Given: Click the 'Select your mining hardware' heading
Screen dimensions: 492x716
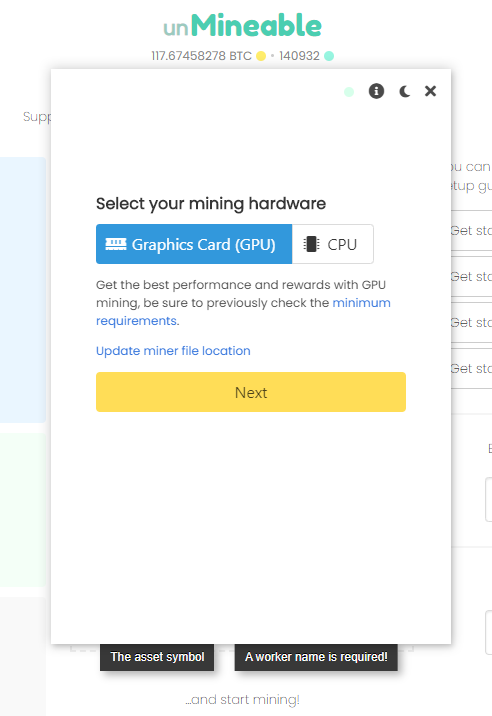Looking at the screenshot, I should (x=211, y=204).
